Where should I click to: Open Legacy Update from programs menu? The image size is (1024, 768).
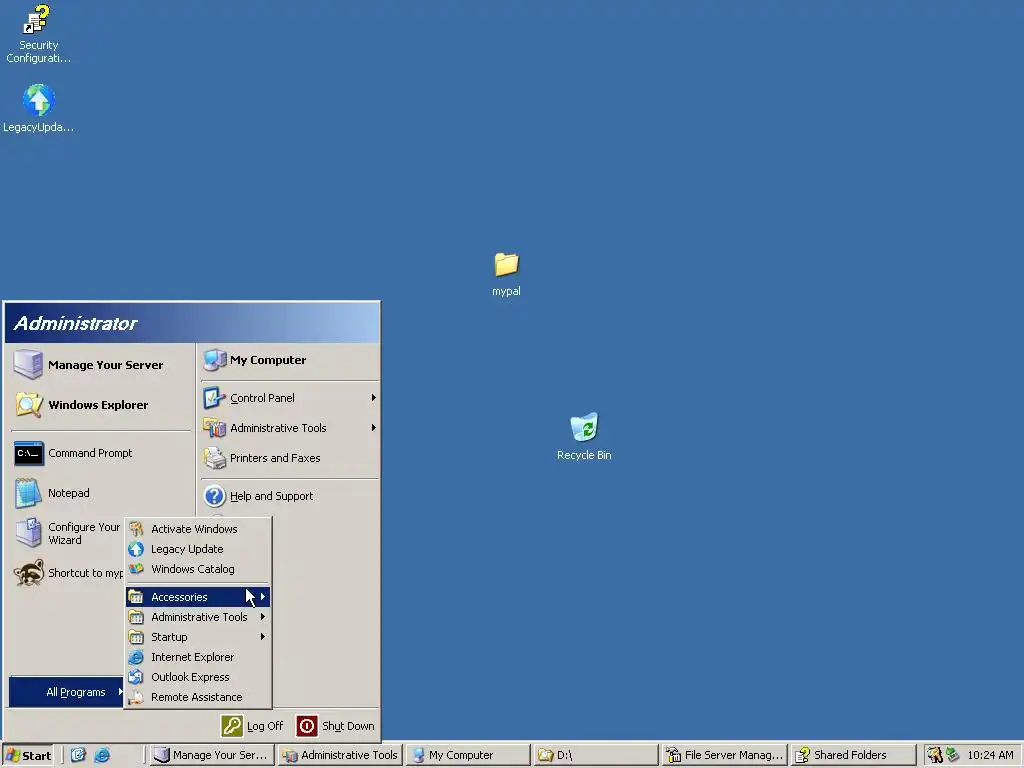(x=198, y=549)
